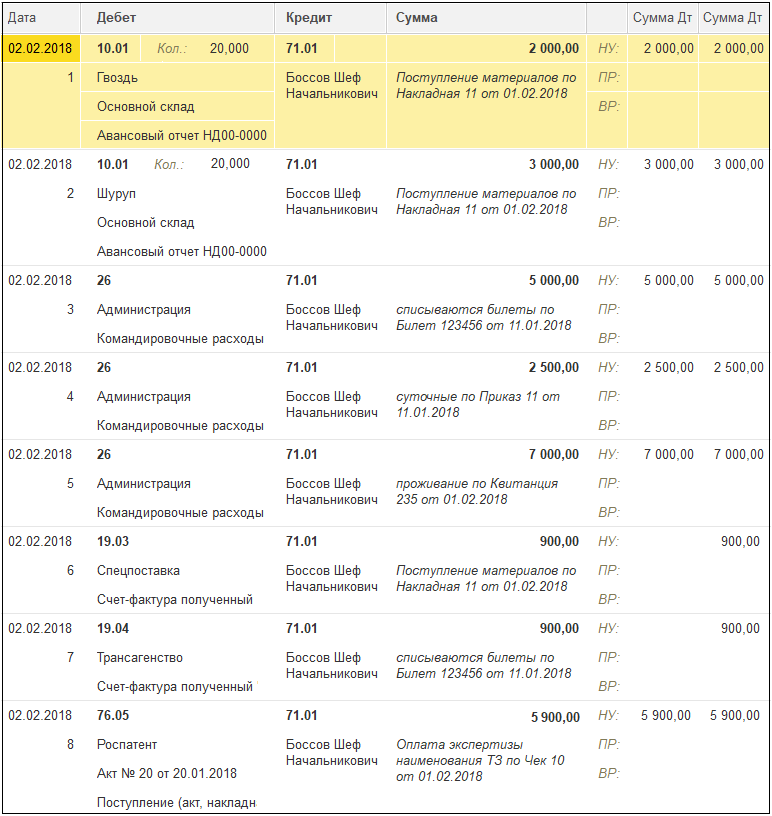This screenshot has width=772, height=816.
Task: Click Авансовый отчет НД00-0000 in row 1
Action: coord(178,135)
